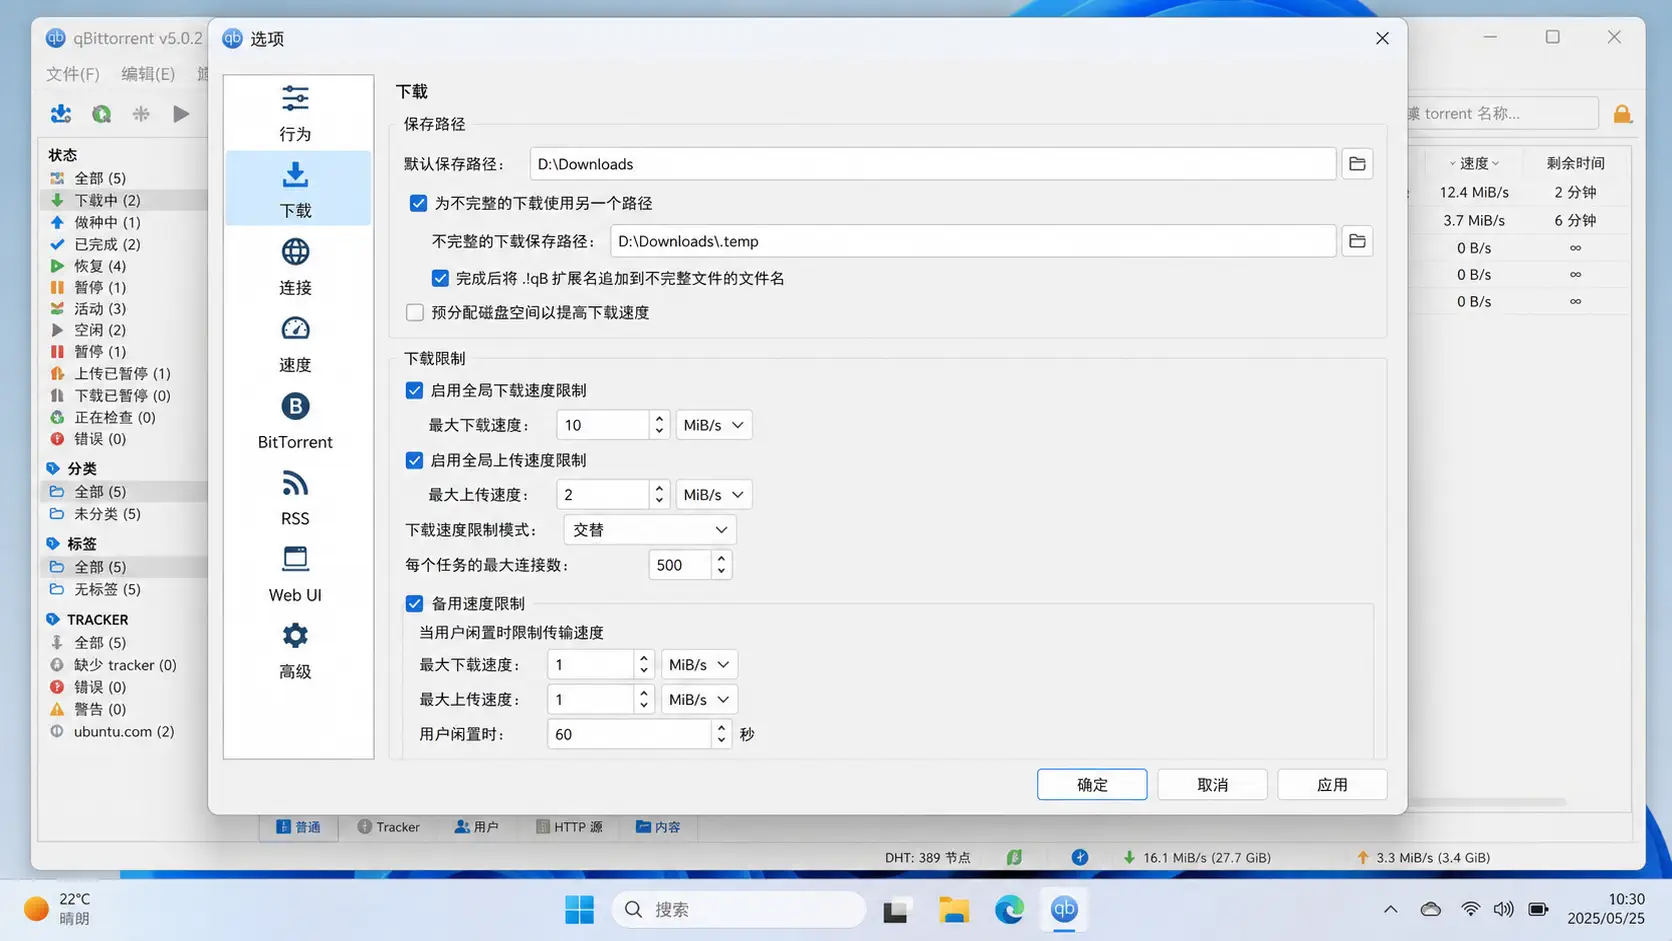Open 下载速度限制模式 dropdown showing 交替
Image resolution: width=1672 pixels, height=941 pixels.
tap(650, 530)
